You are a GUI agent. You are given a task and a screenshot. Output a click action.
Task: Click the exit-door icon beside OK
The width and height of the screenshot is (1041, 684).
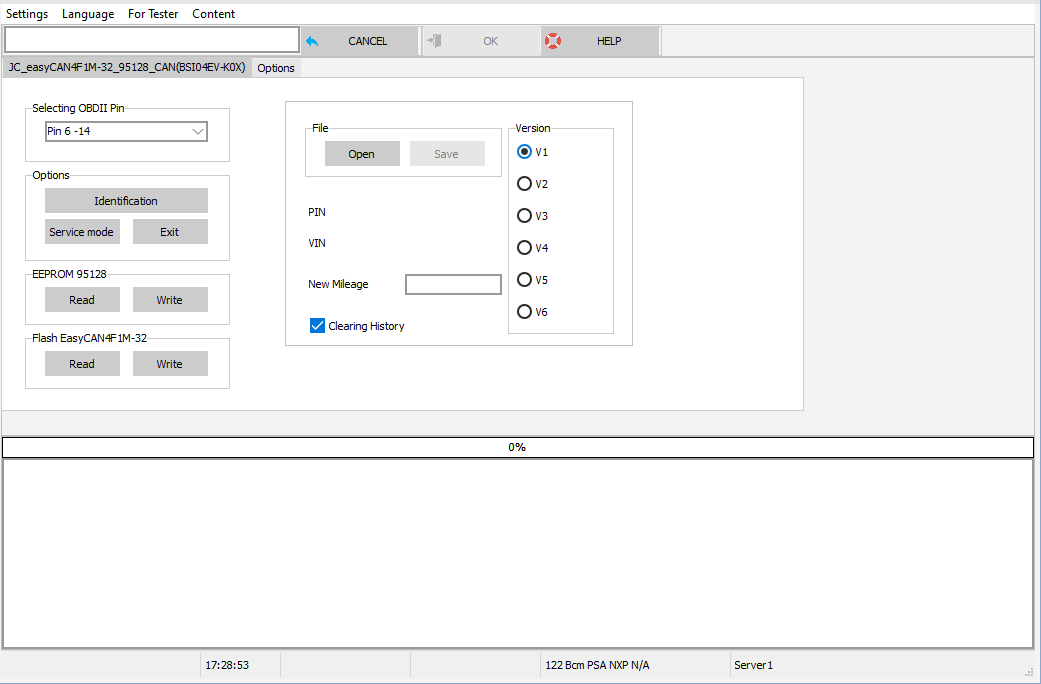(435, 40)
